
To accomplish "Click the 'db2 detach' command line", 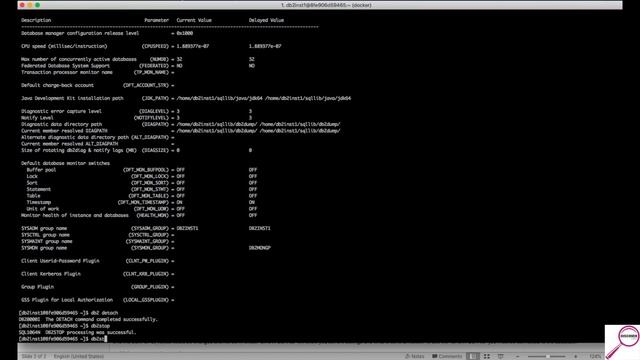I will pos(69,313).
